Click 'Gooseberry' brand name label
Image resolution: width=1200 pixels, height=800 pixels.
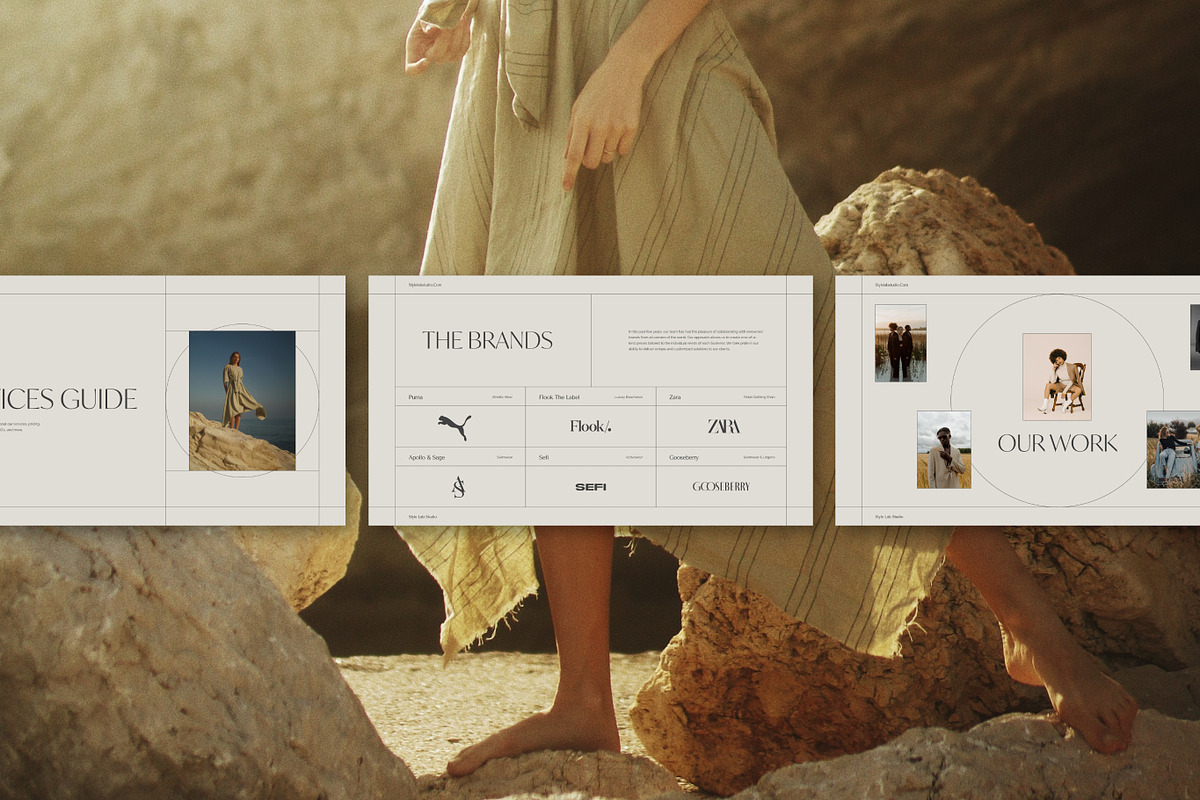pos(685,457)
